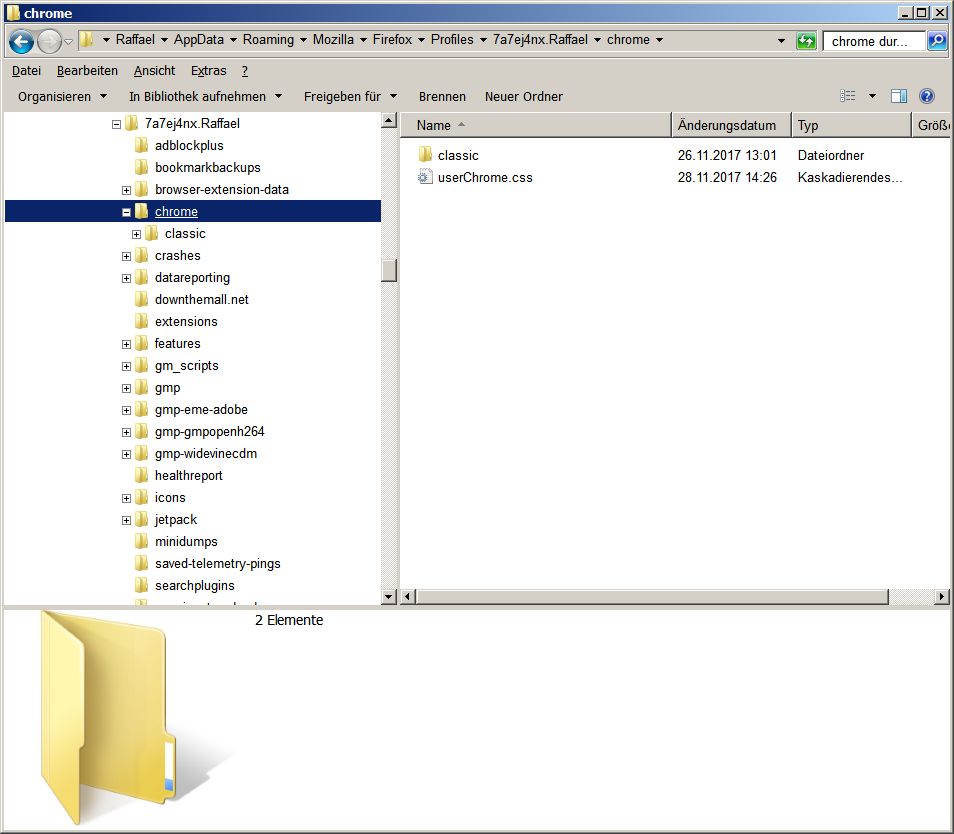This screenshot has width=954, height=834.
Task: Select extensions folder in tree
Action: tap(186, 321)
